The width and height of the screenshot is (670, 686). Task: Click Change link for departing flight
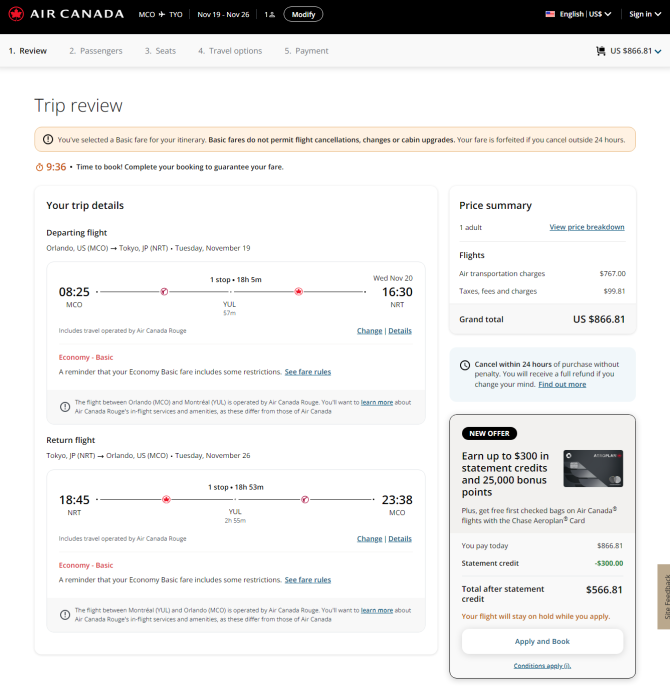click(x=369, y=331)
